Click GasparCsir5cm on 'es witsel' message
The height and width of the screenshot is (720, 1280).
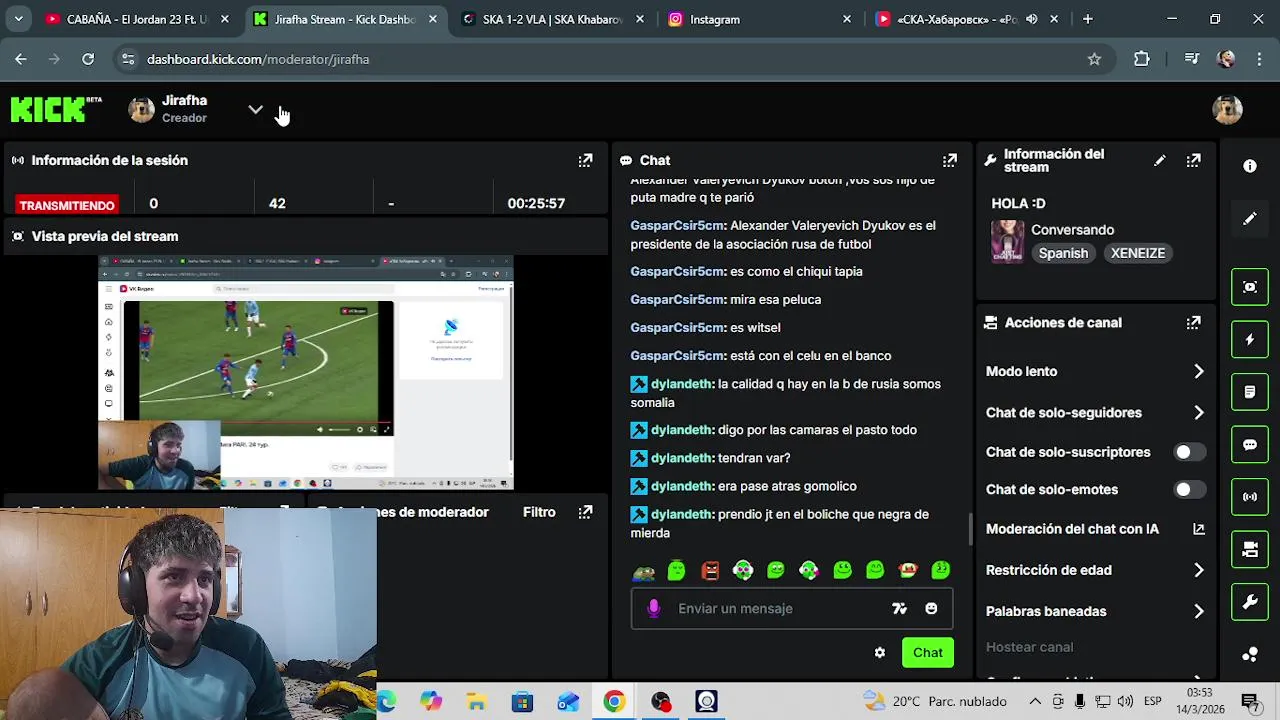pos(677,327)
